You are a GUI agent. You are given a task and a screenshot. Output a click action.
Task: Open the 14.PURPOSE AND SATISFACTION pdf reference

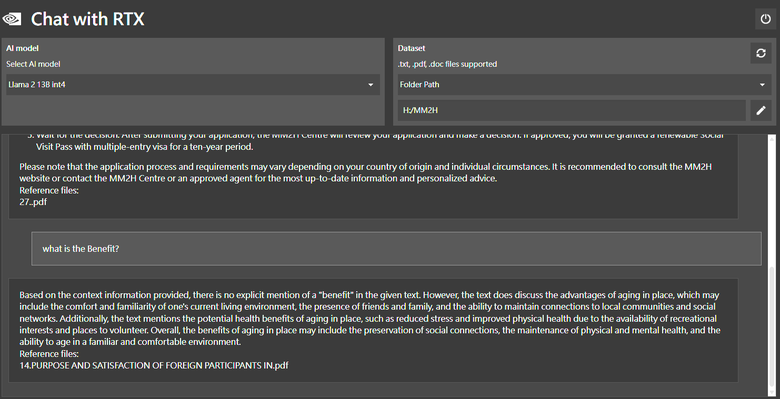point(154,365)
